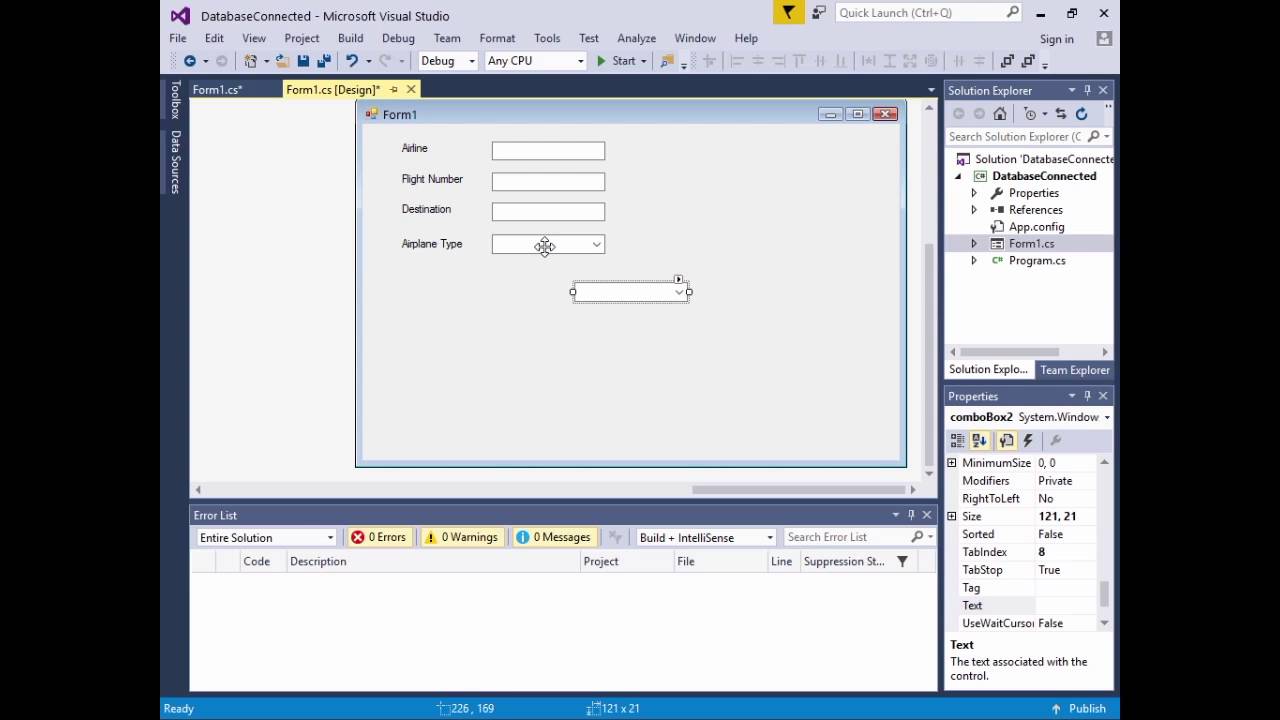This screenshot has height=720, width=1280.
Task: Open the Format menu
Action: (497, 38)
